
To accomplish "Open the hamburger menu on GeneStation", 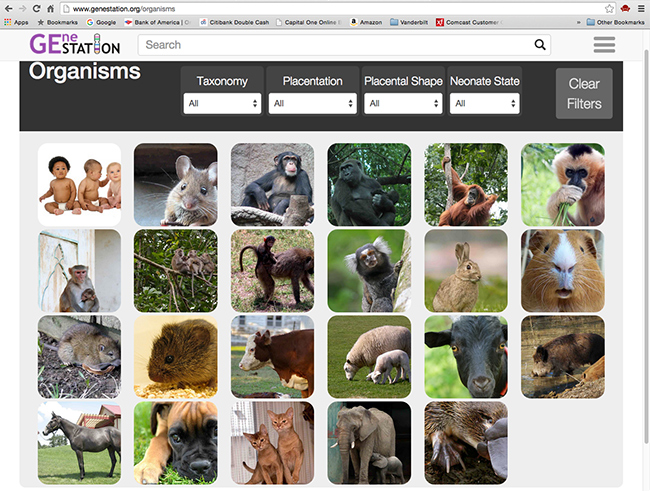I will pyautogui.click(x=604, y=45).
